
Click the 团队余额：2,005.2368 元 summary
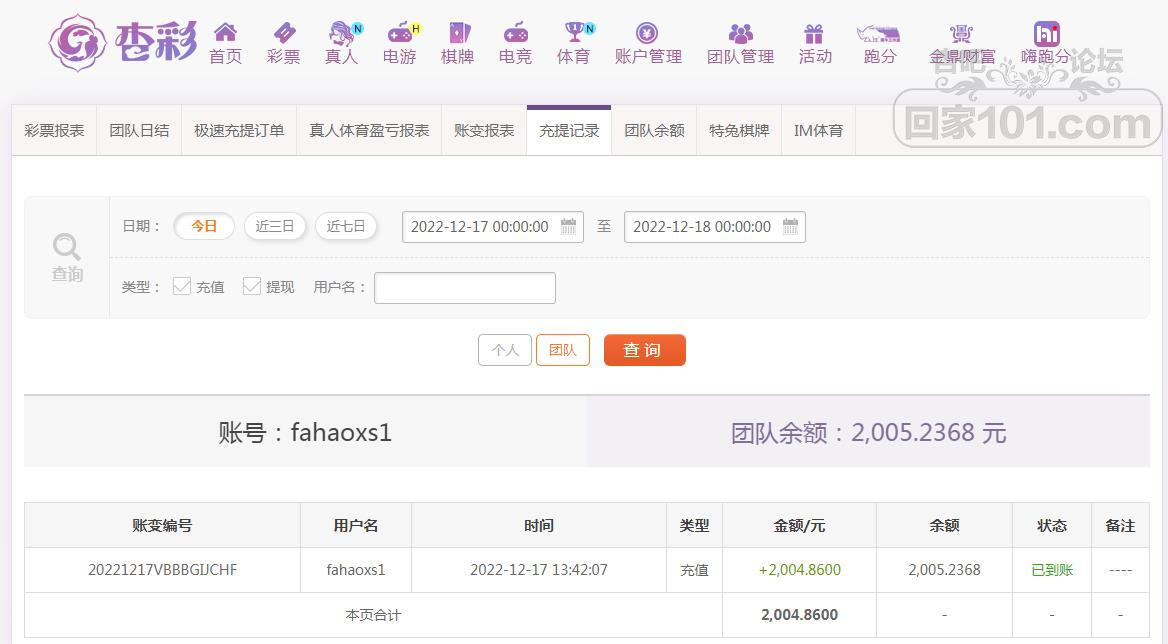point(869,432)
